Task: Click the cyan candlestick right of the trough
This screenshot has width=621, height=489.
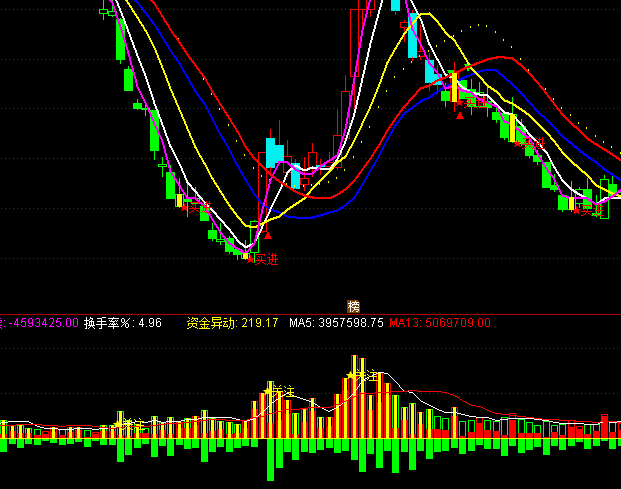Action: pos(274,152)
